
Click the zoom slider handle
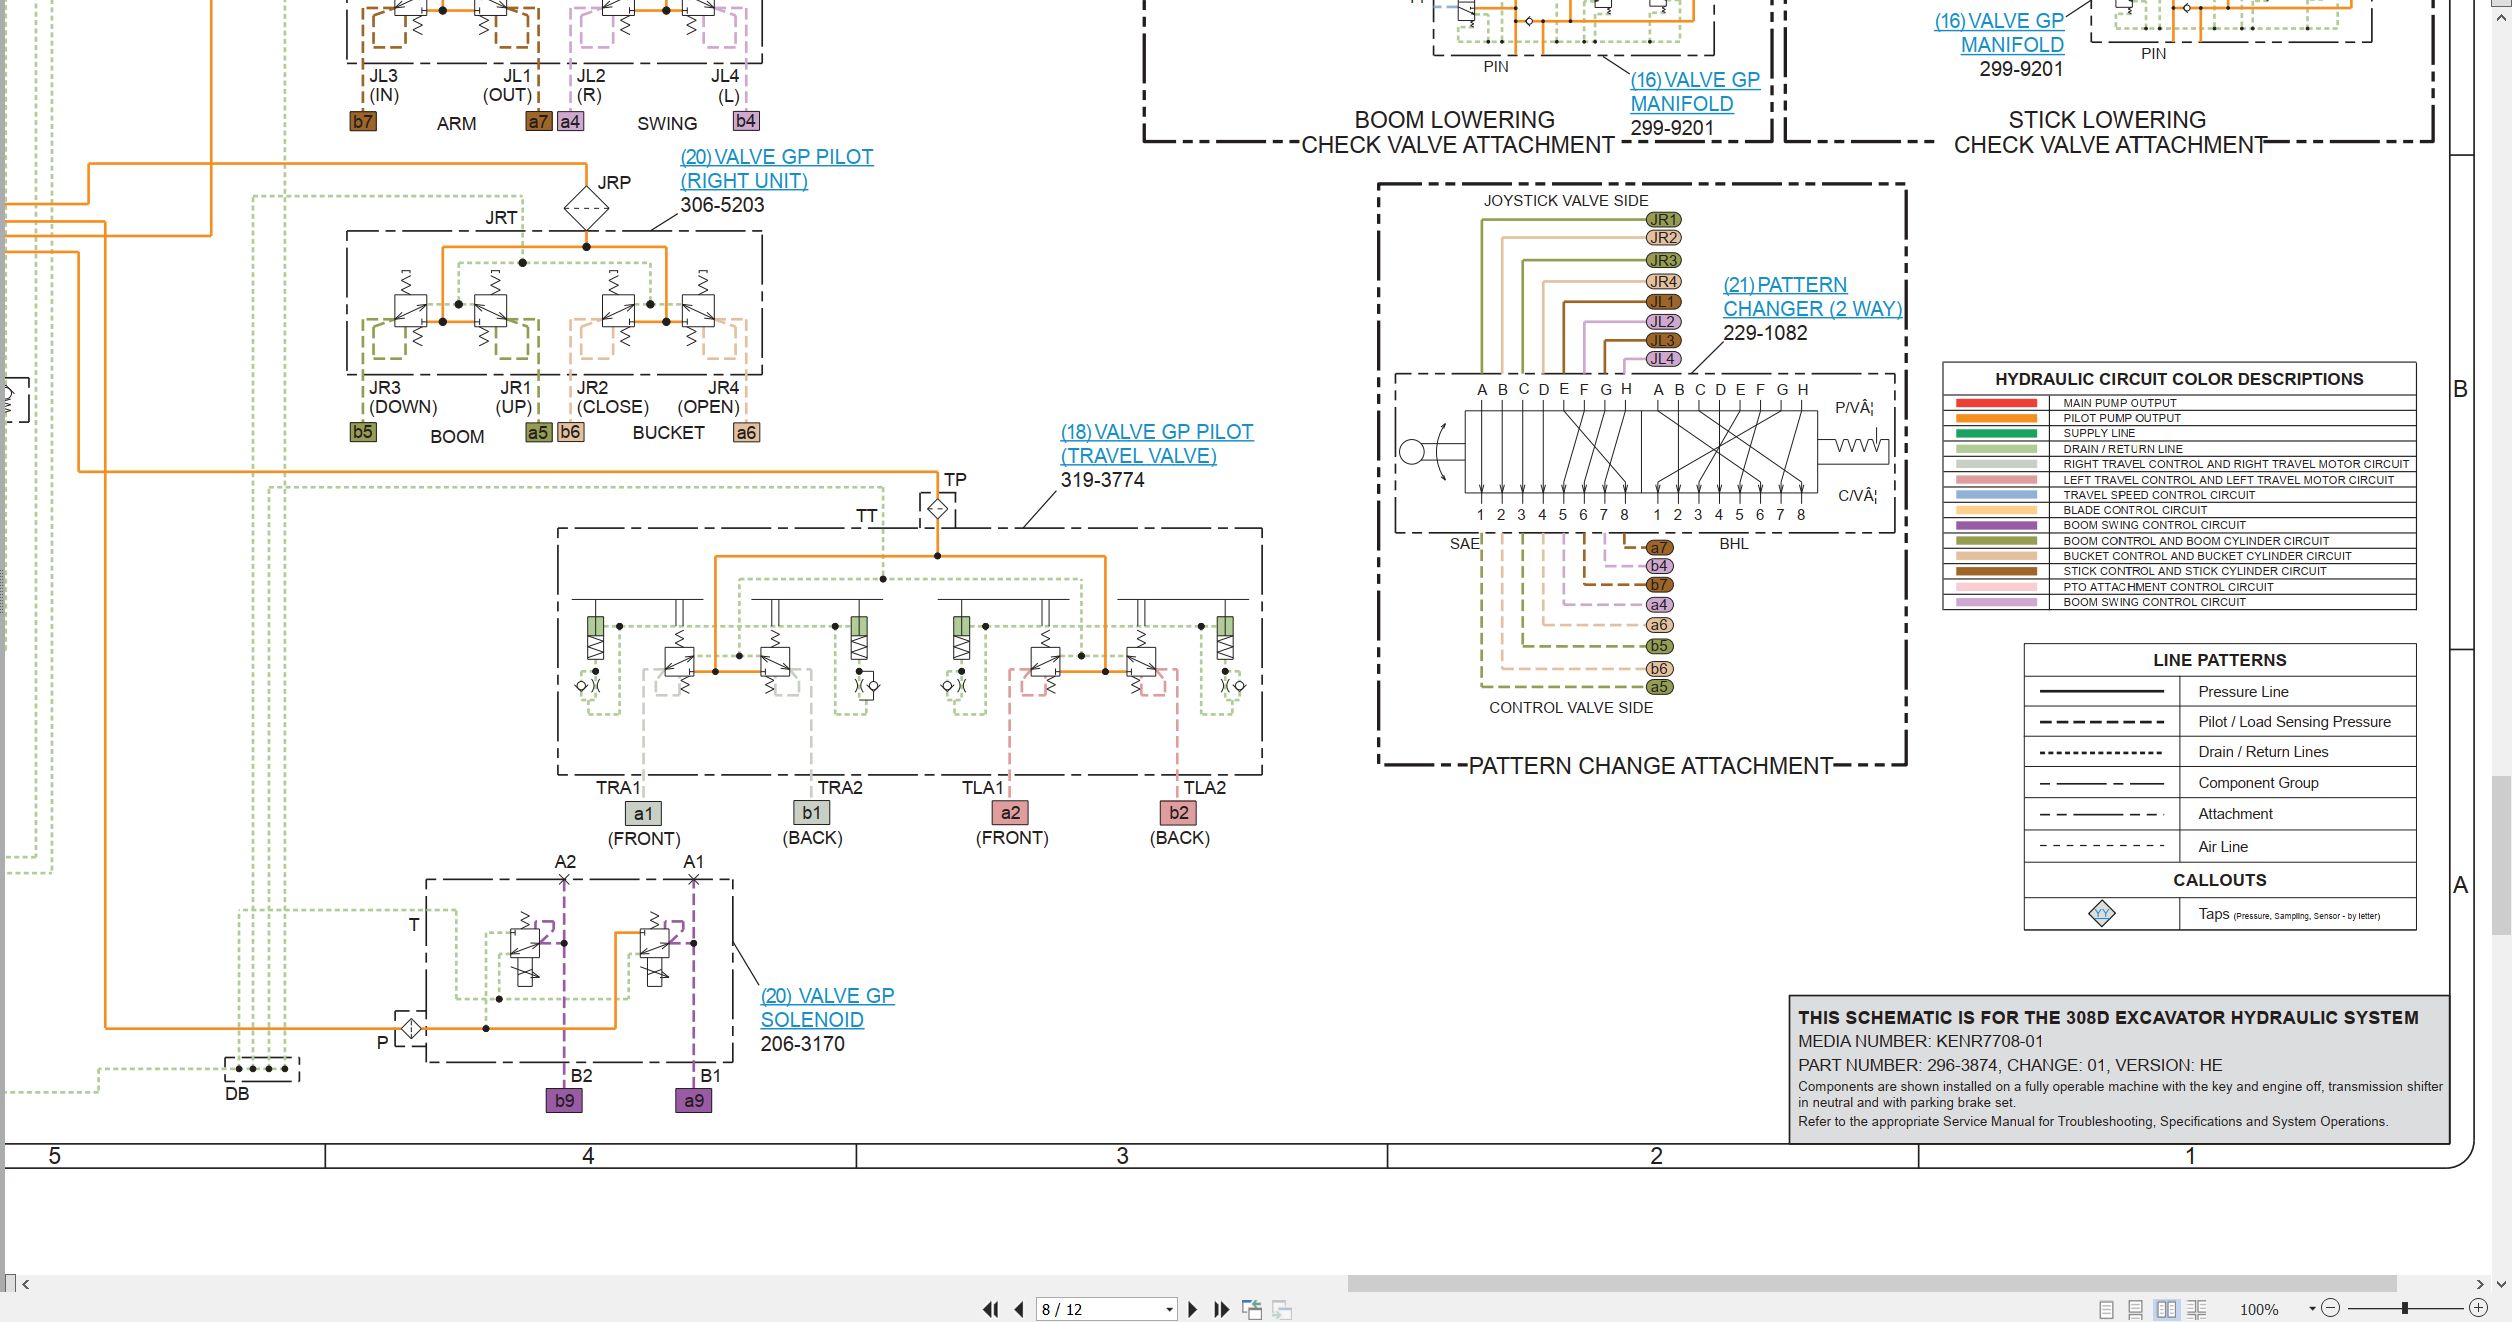[2405, 1308]
